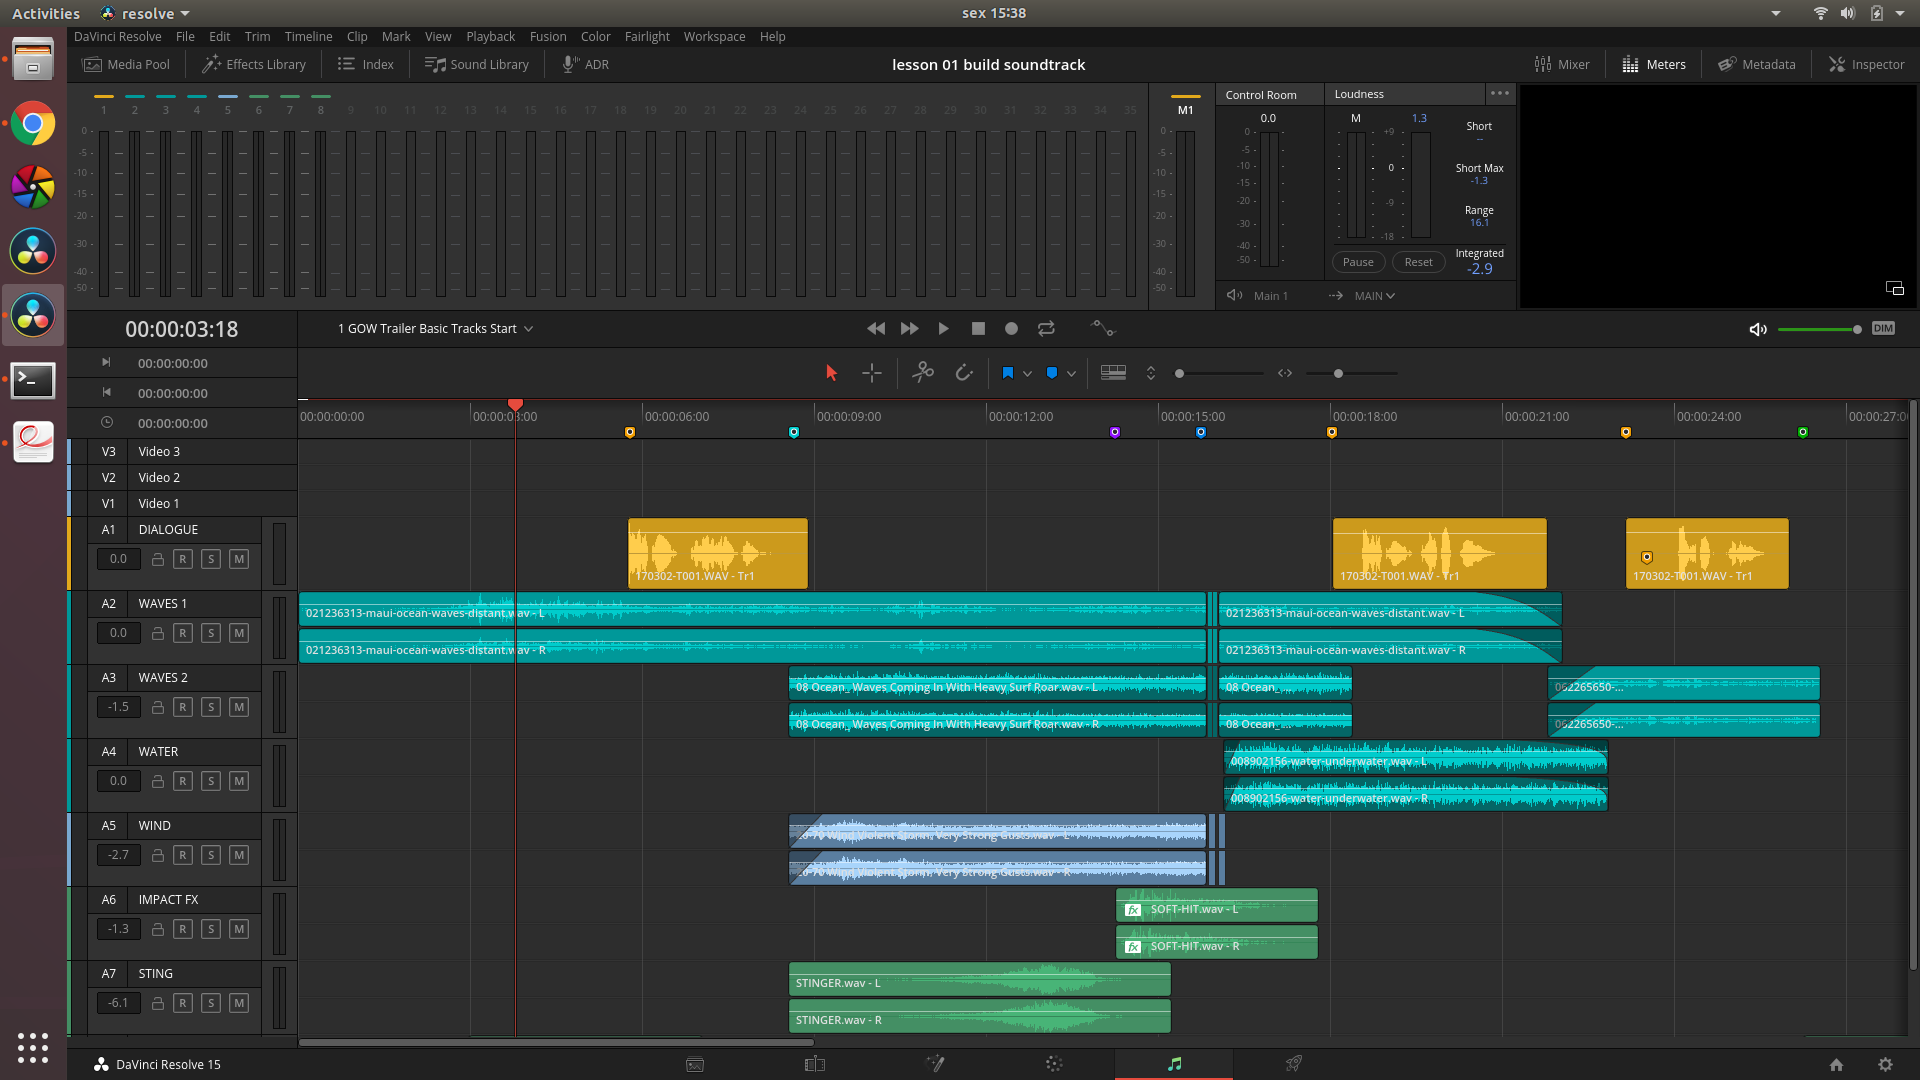Arm record on IMPACT FX track
Viewport: 1920px width, 1080px height.
(x=183, y=929)
